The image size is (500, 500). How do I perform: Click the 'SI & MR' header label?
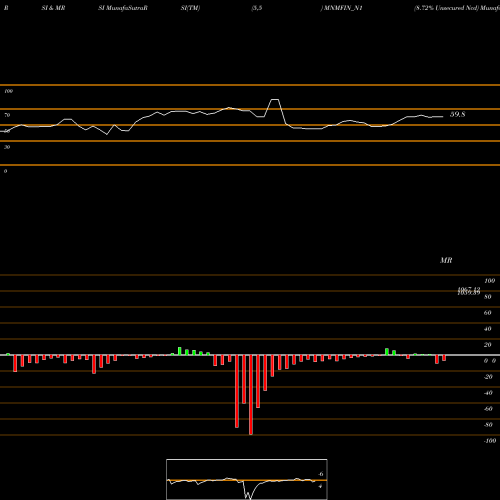[x=53, y=8]
